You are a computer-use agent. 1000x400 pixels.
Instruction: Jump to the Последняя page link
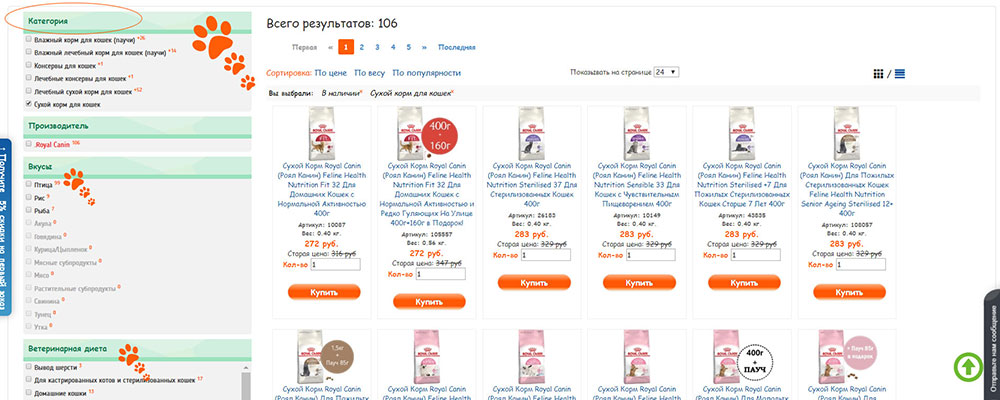456,47
